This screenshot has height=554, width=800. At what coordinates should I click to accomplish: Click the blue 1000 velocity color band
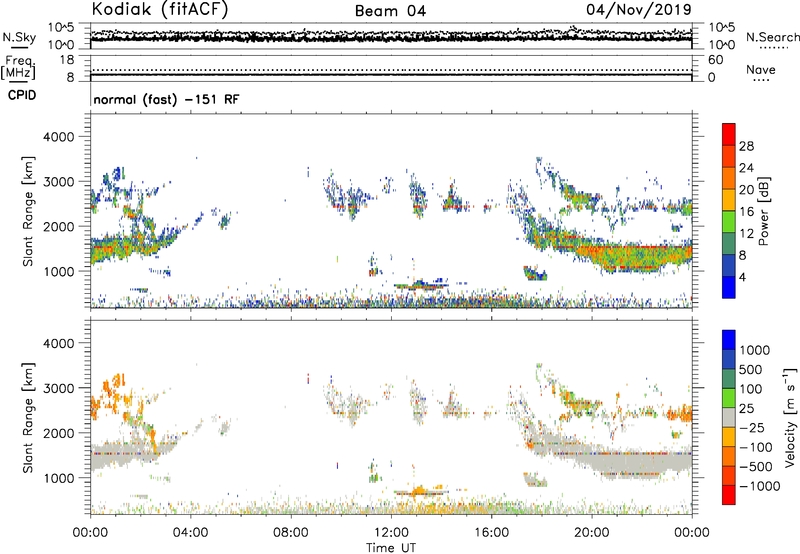729,340
